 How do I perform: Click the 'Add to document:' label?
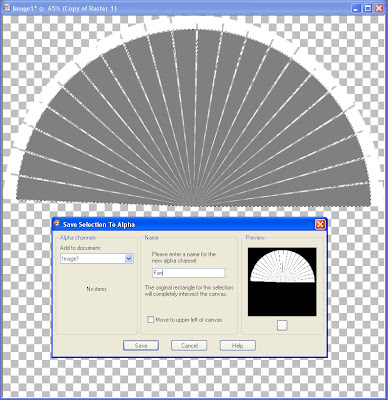click(x=80, y=248)
